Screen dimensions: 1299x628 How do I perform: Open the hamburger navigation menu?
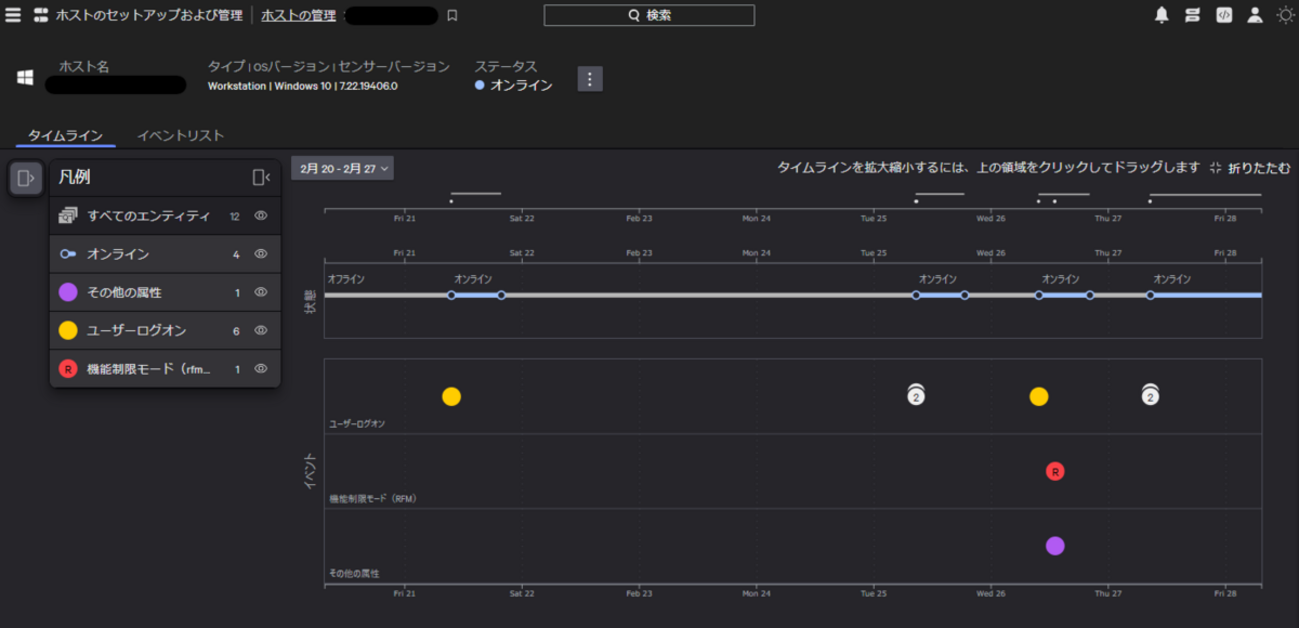click(x=13, y=15)
